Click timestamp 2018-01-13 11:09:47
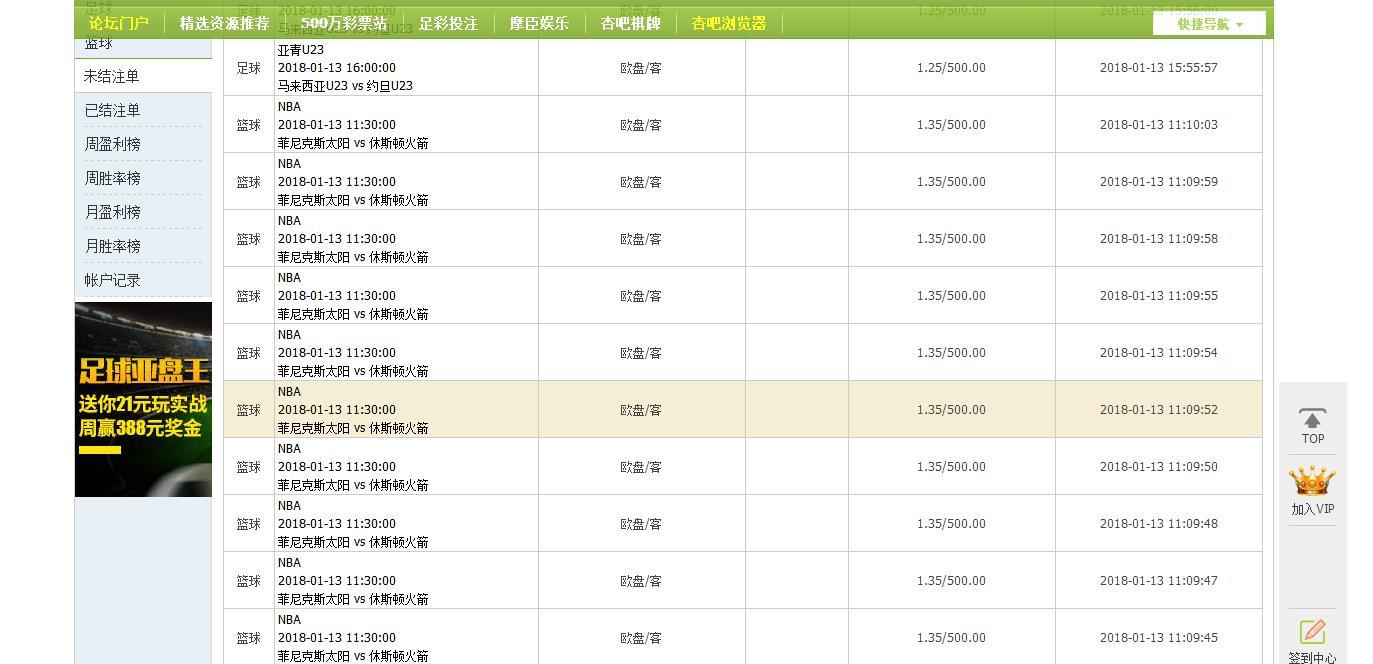This screenshot has height=664, width=1373. pyautogui.click(x=1158, y=581)
